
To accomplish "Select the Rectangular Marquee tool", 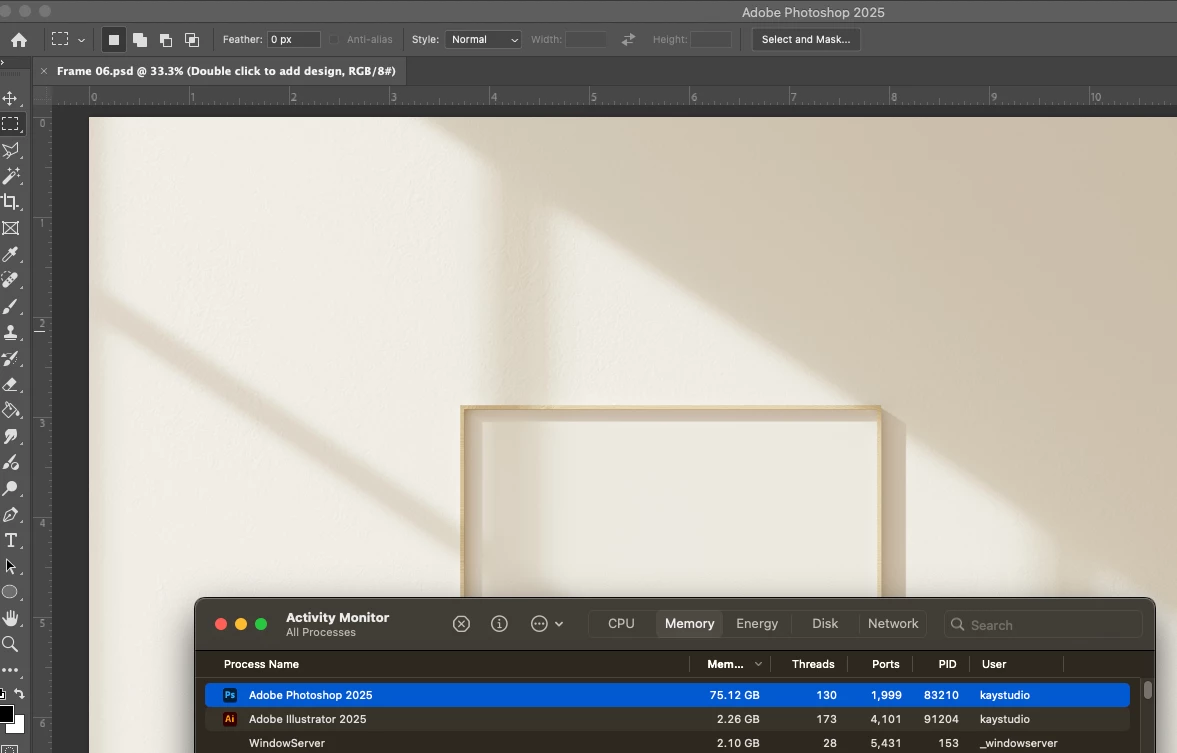I will click(11, 124).
